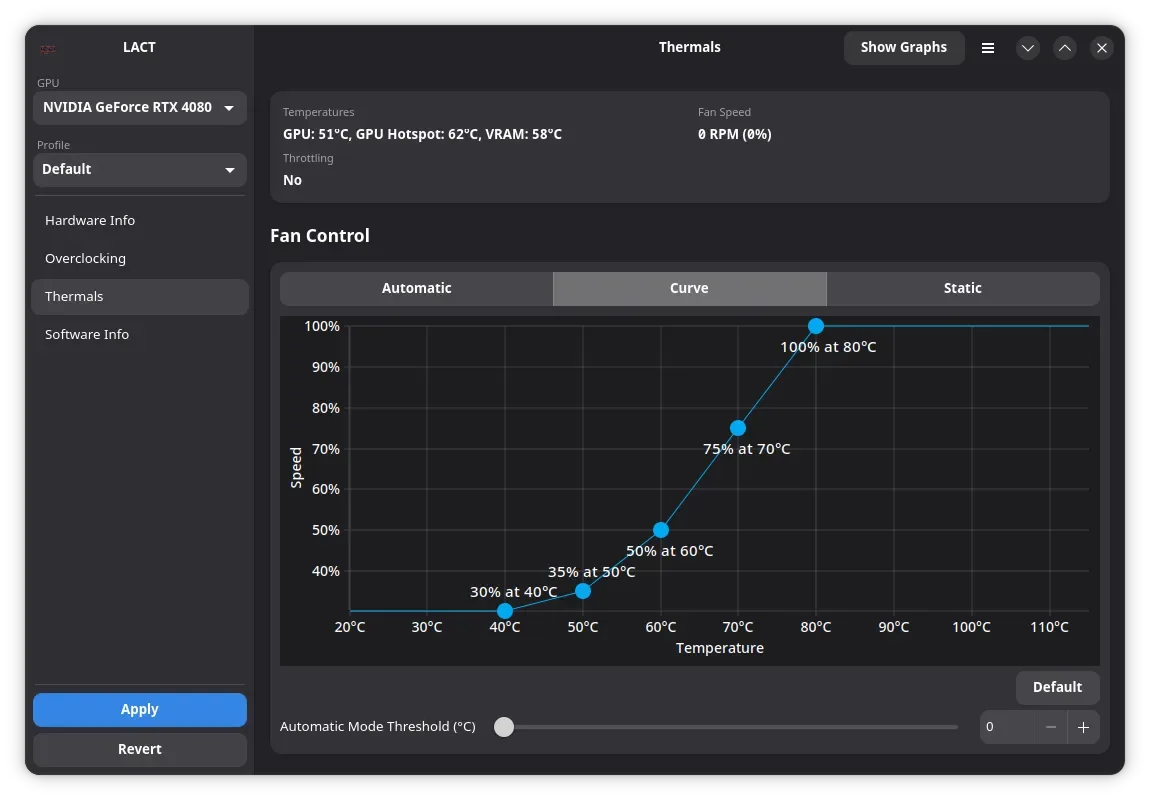Decrease threshold with the minus button
This screenshot has width=1150, height=800.
pyautogui.click(x=1051, y=727)
